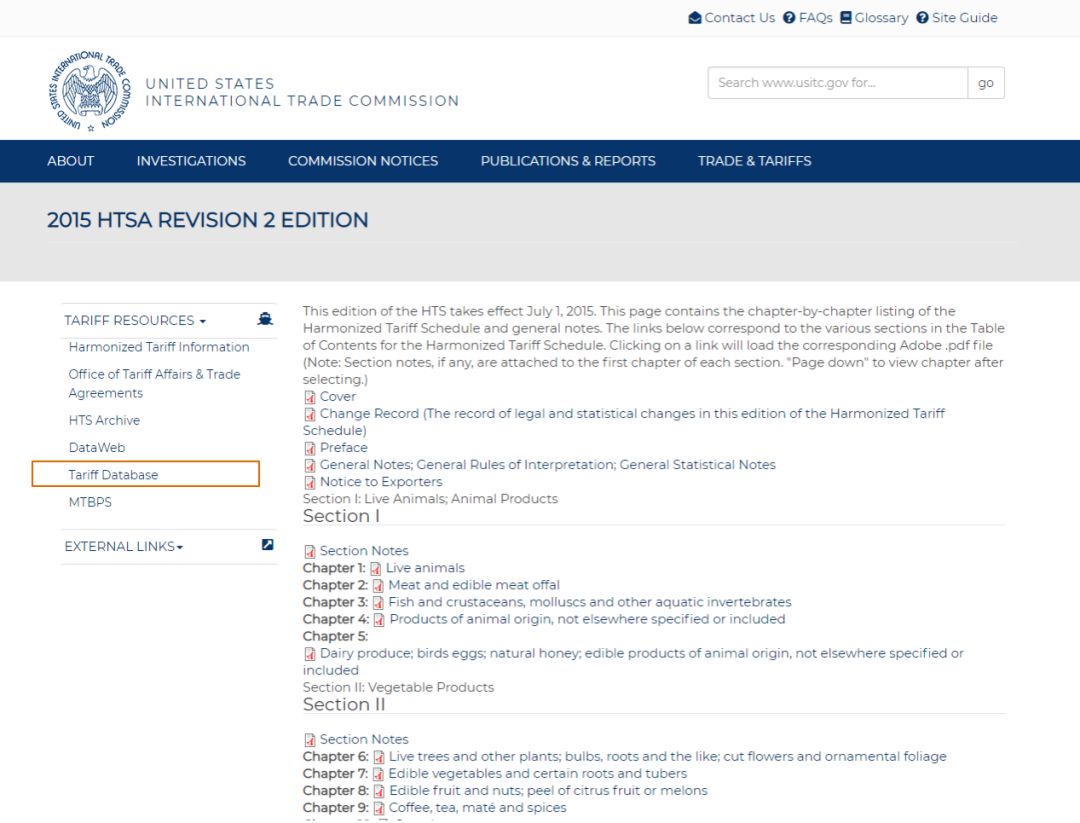
Task: Click the Contact Us envelope icon
Action: [695, 18]
